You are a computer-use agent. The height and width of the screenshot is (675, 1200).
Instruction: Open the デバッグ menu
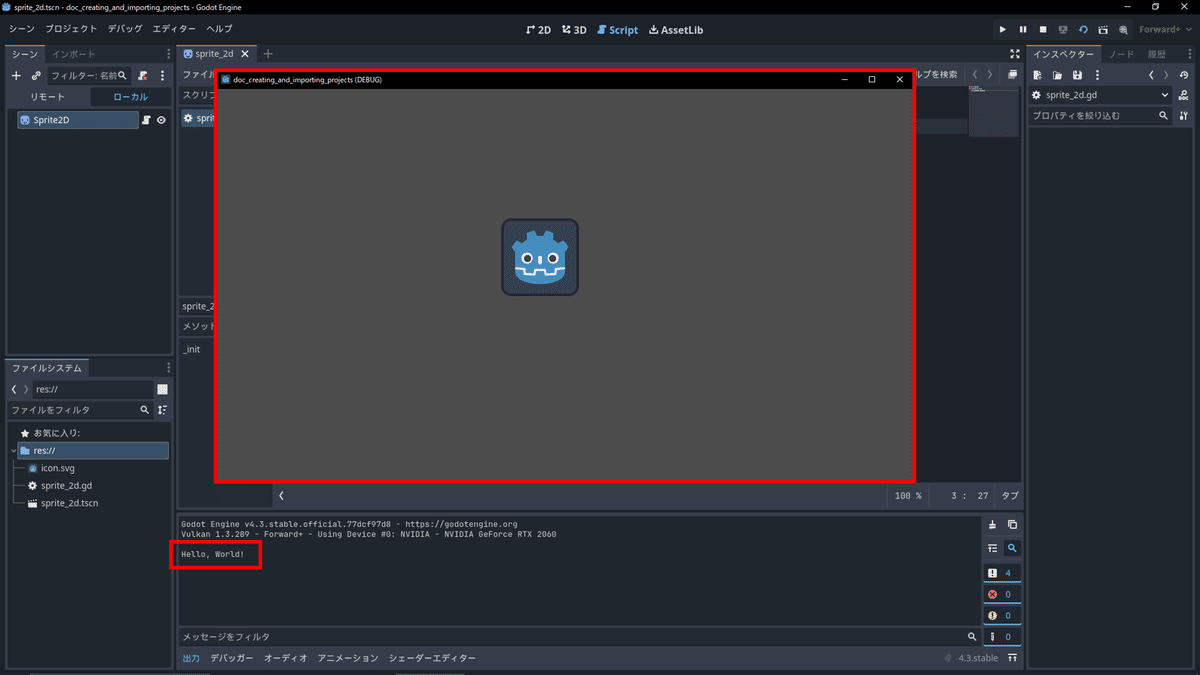(x=125, y=29)
